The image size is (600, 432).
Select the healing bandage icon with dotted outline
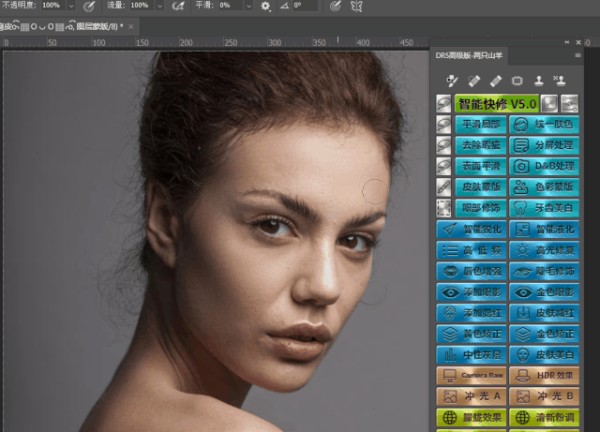click(474, 81)
